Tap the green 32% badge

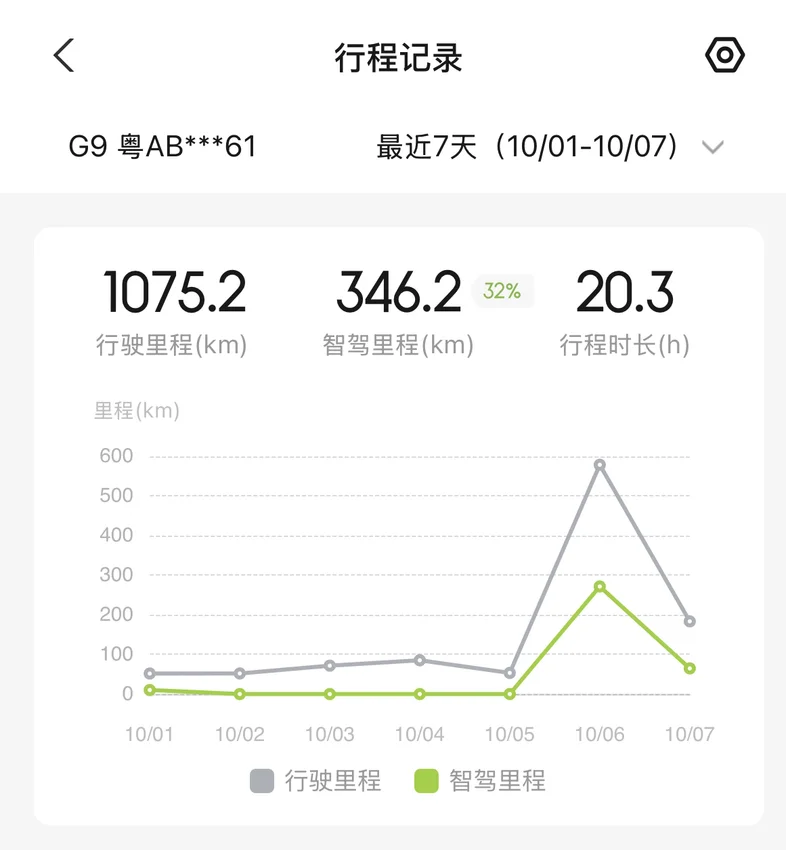point(502,291)
